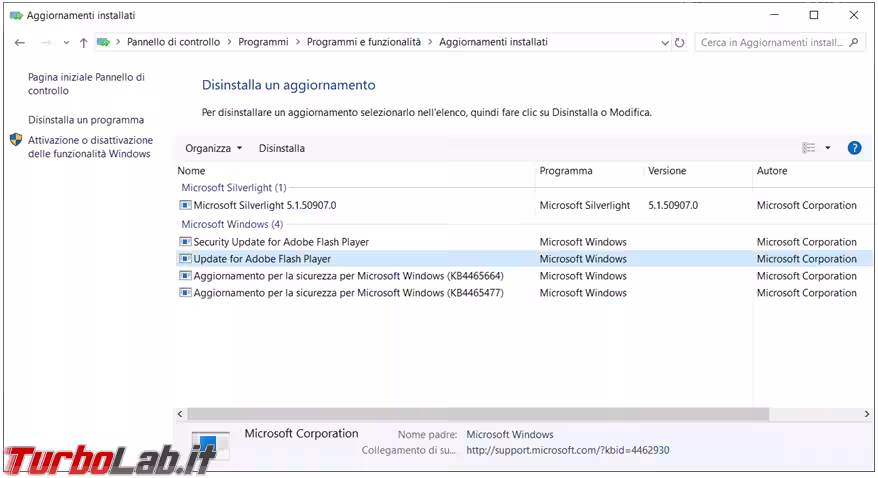Refresh the installed updates list
Image resolution: width=878 pixels, height=478 pixels.
[x=680, y=43]
